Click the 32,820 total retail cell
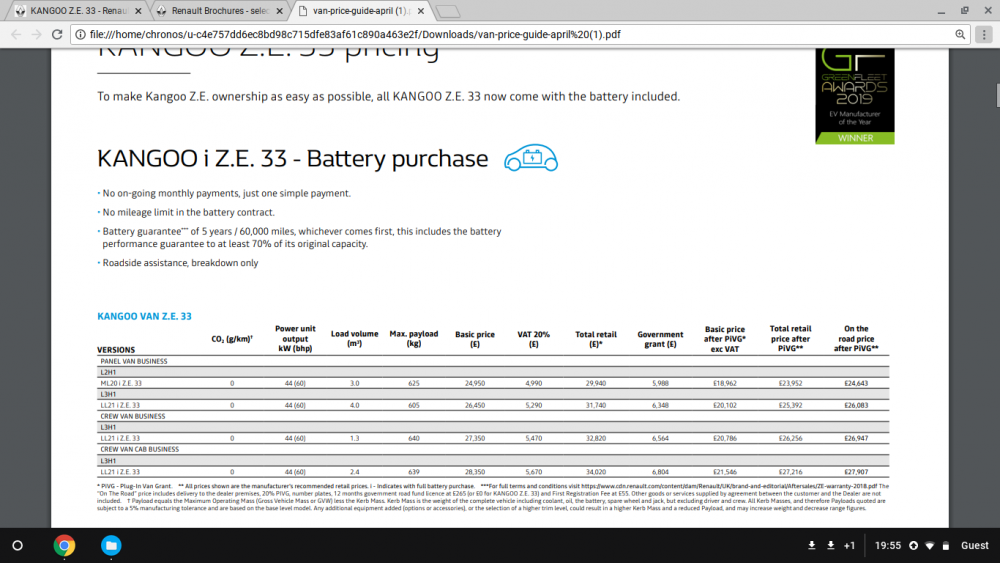The width and height of the screenshot is (1000, 563). point(596,439)
